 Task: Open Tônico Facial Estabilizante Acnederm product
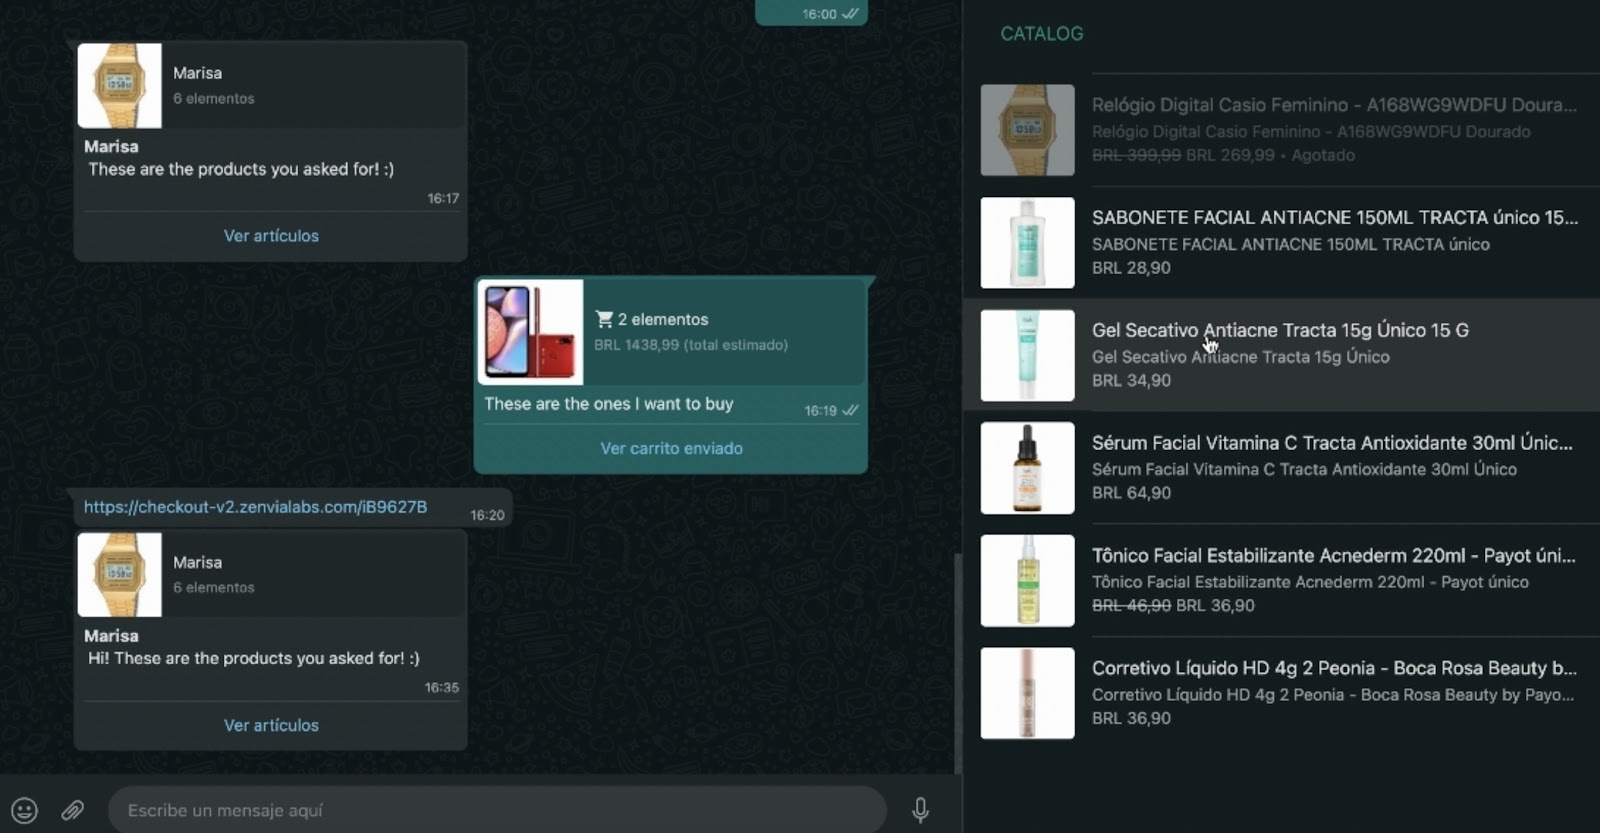tap(1282, 581)
